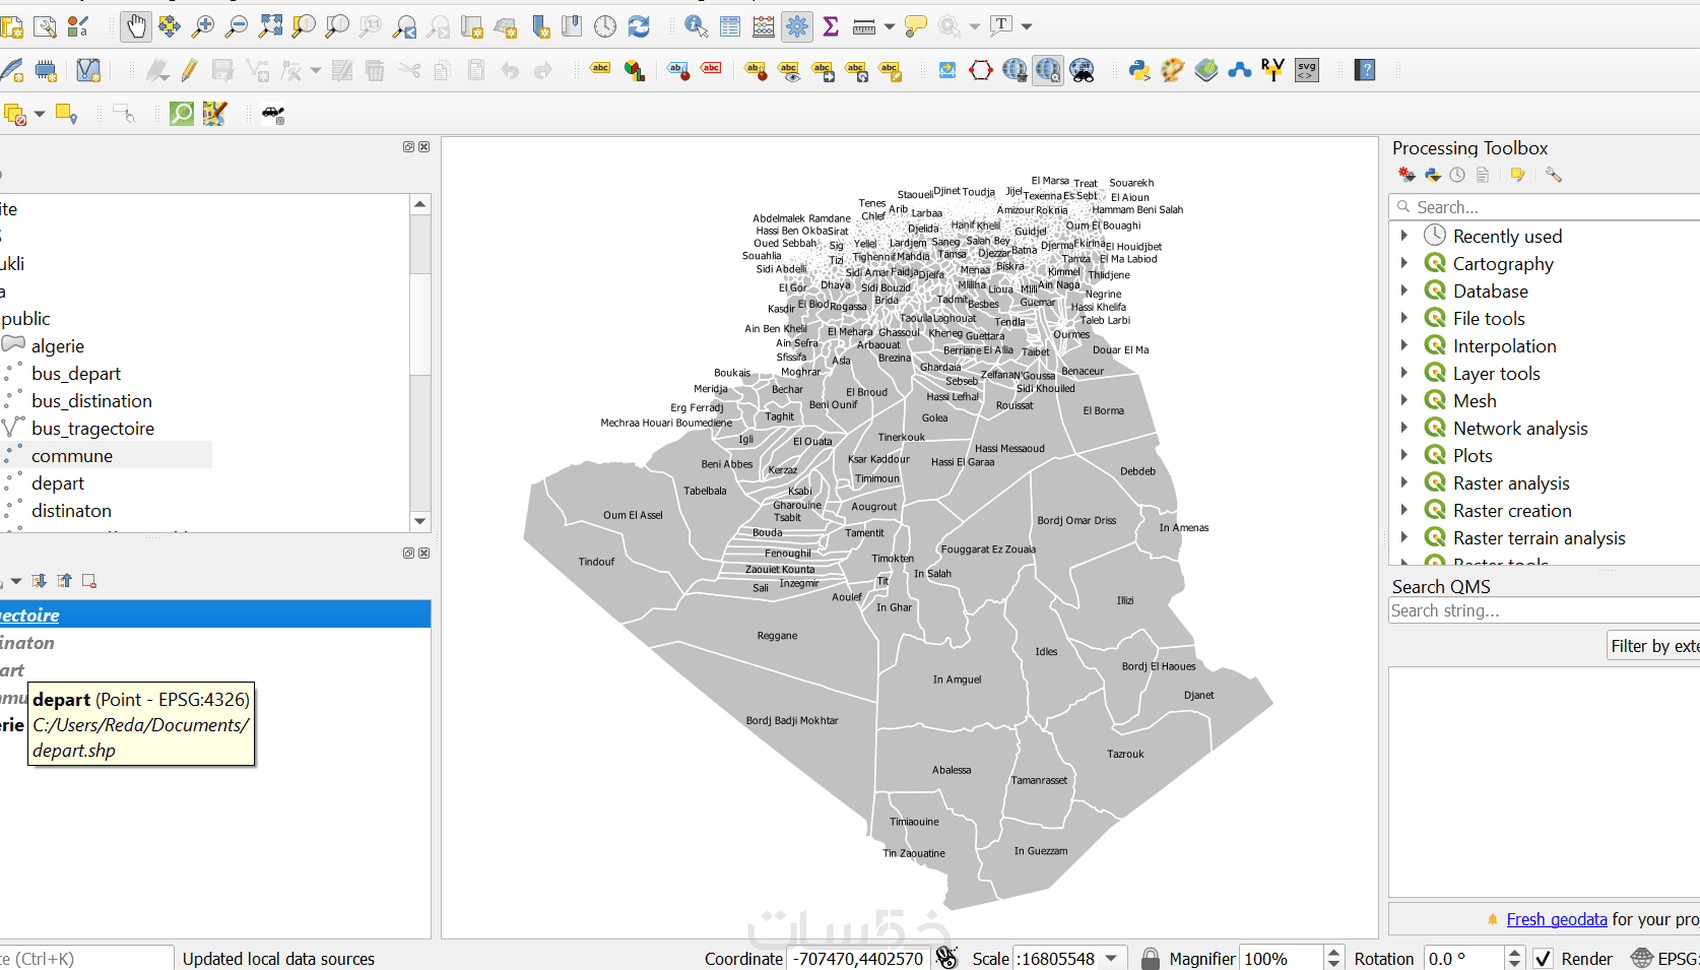Open the Help contents icon
Screen dimensions: 1700x970
[1365, 70]
